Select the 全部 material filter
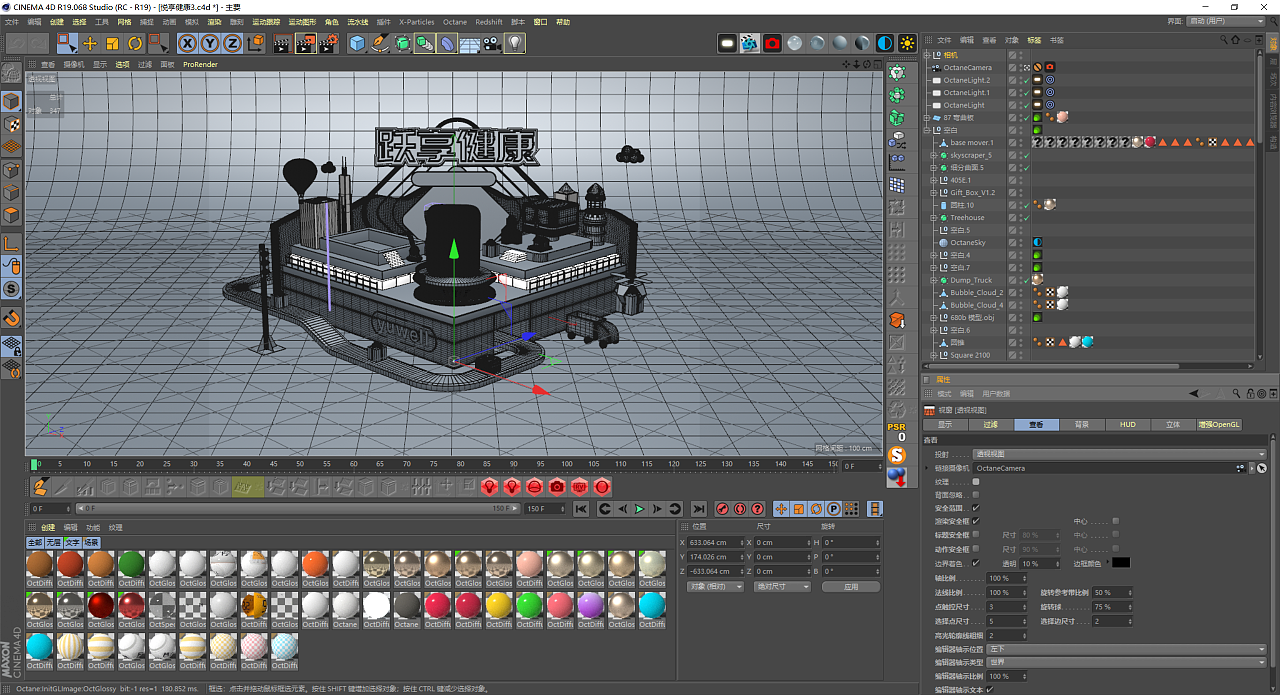 tap(35, 542)
